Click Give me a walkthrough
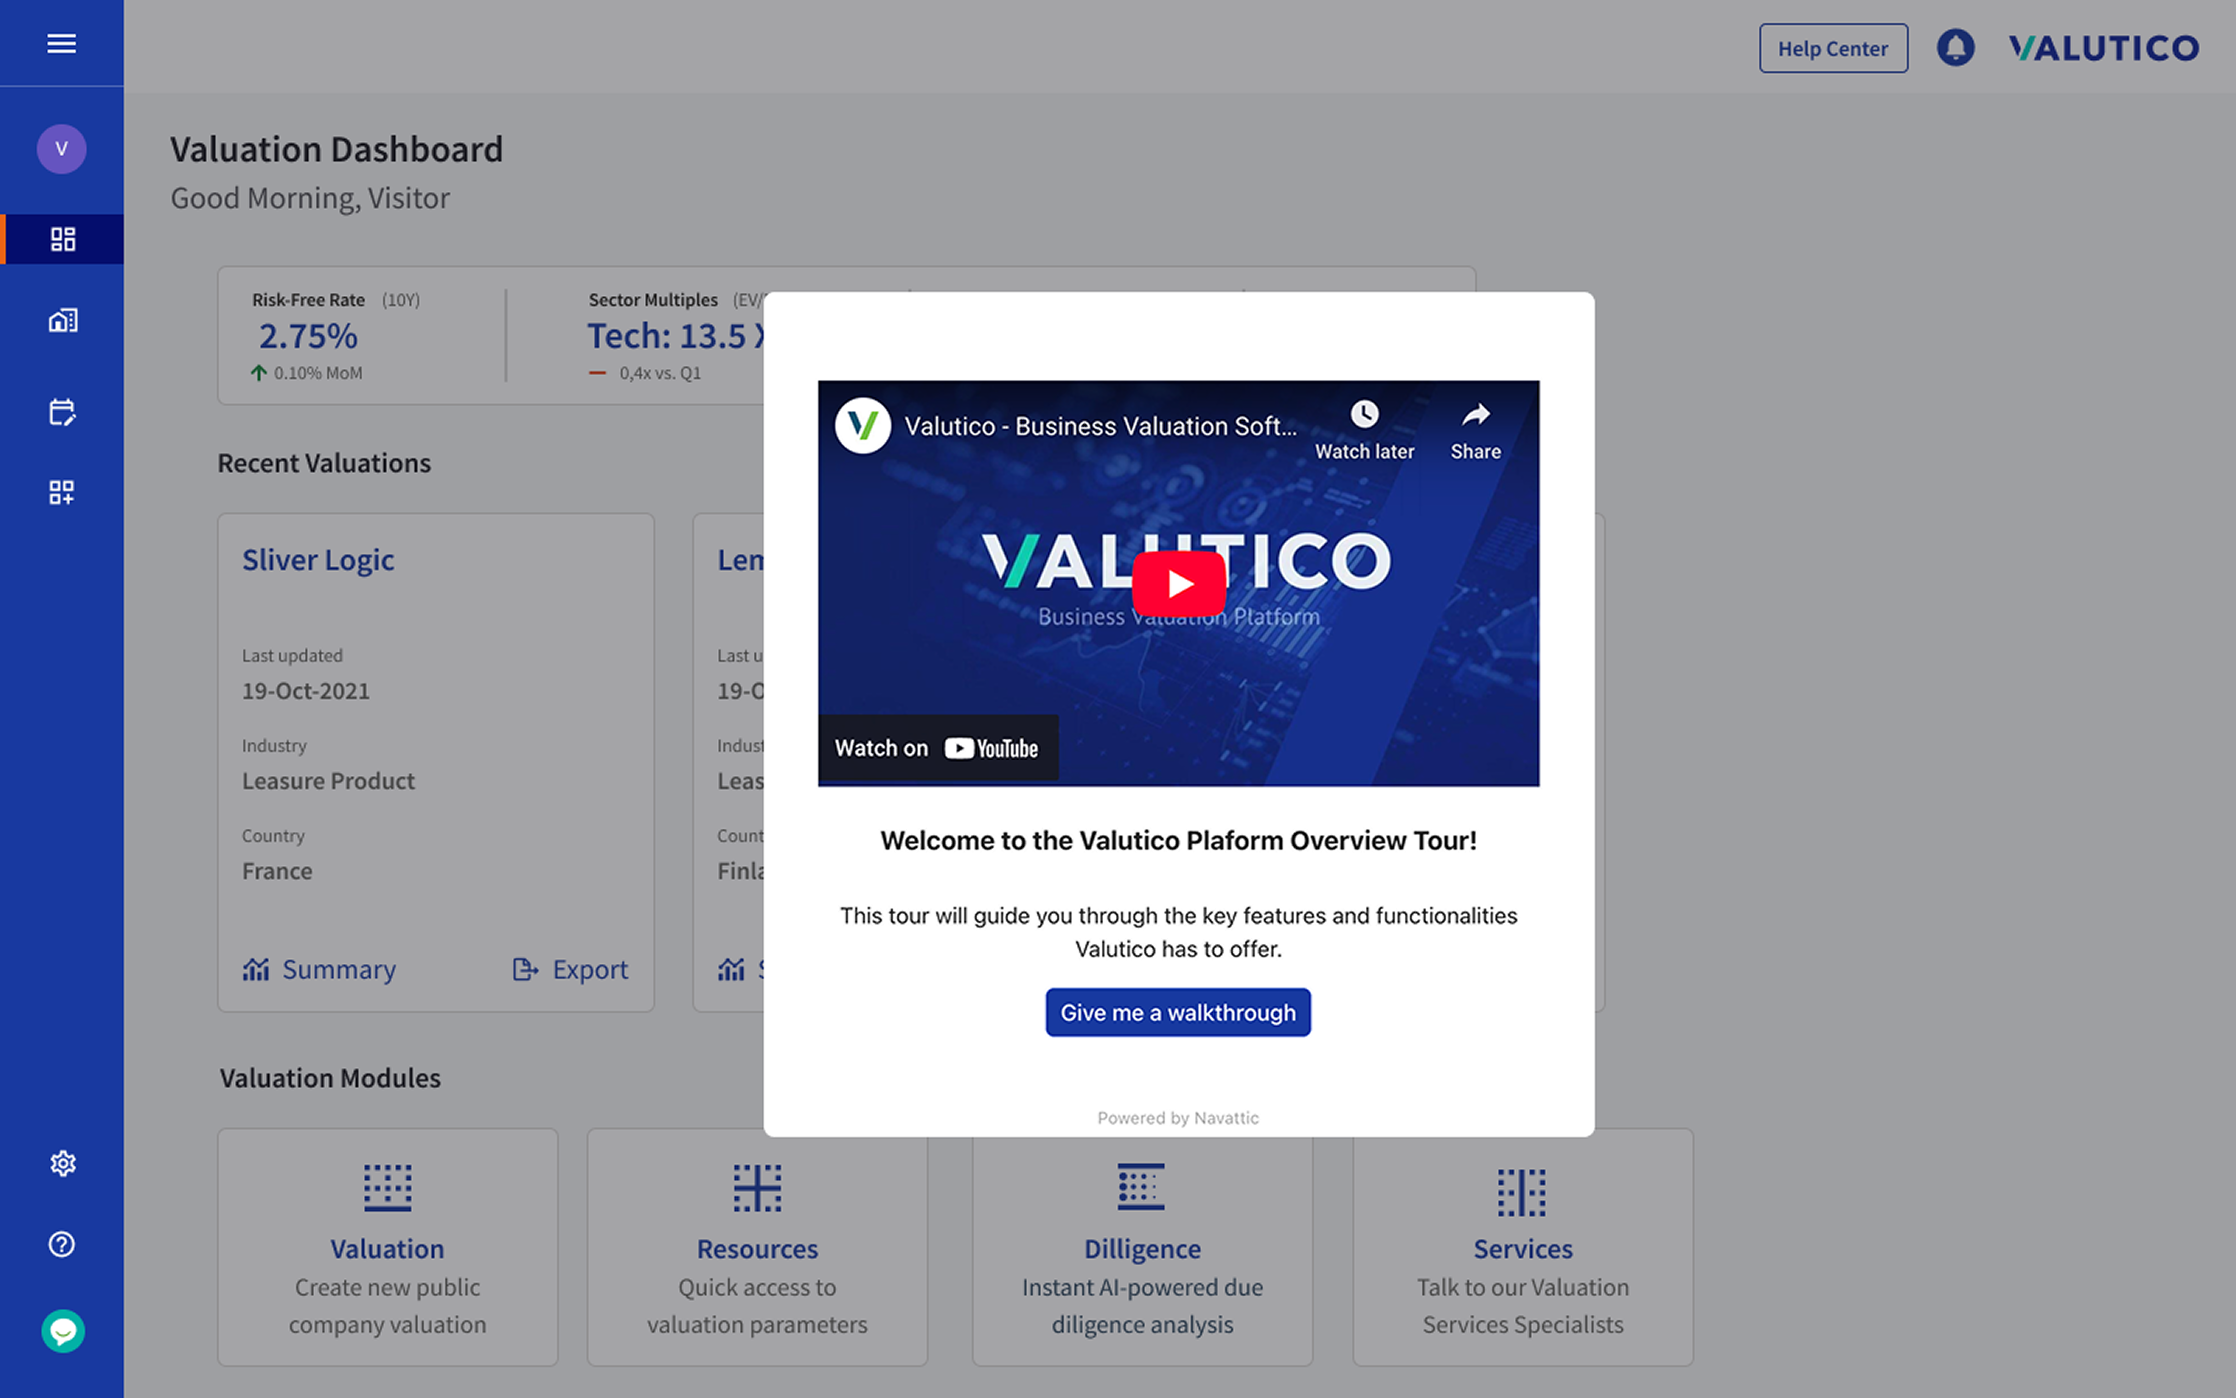The height and width of the screenshot is (1398, 2236). pos(1178,1012)
